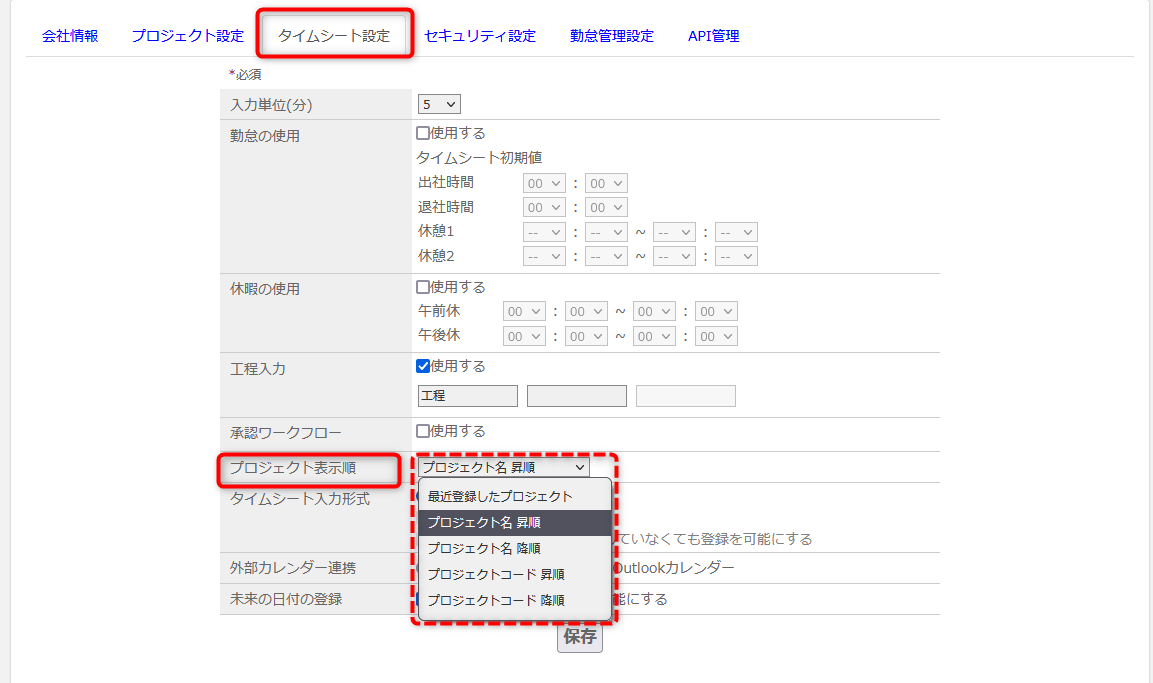Uncheck 工程入力 使用する checkbox

pyautogui.click(x=423, y=366)
